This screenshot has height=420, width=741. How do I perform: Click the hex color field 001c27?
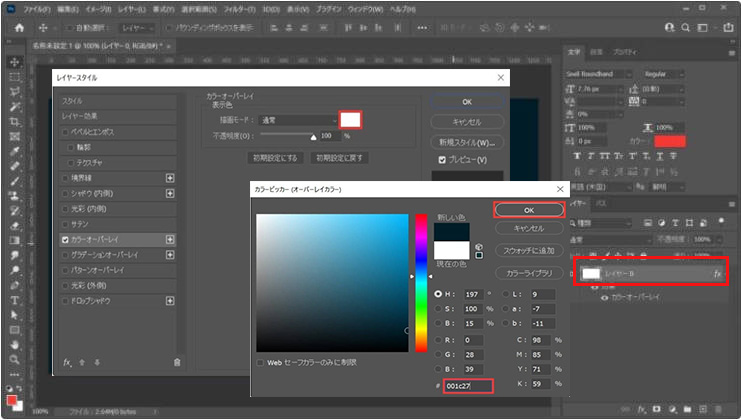(x=468, y=386)
